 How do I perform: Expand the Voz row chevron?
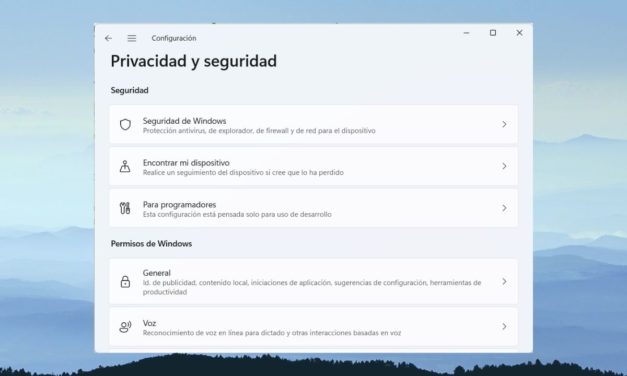pyautogui.click(x=504, y=326)
